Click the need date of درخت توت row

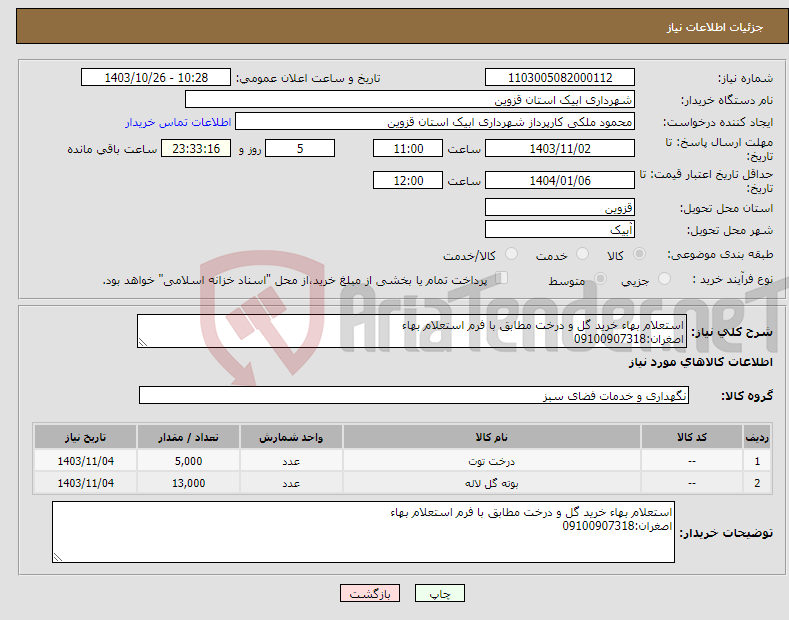pos(86,461)
